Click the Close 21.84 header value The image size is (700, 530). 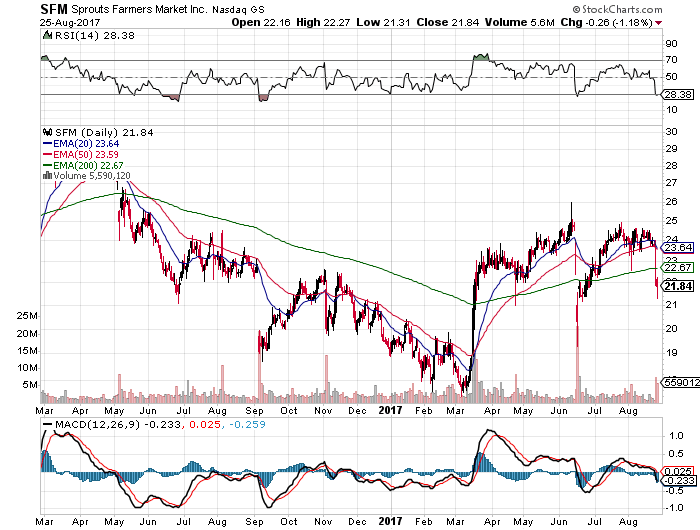(x=448, y=22)
